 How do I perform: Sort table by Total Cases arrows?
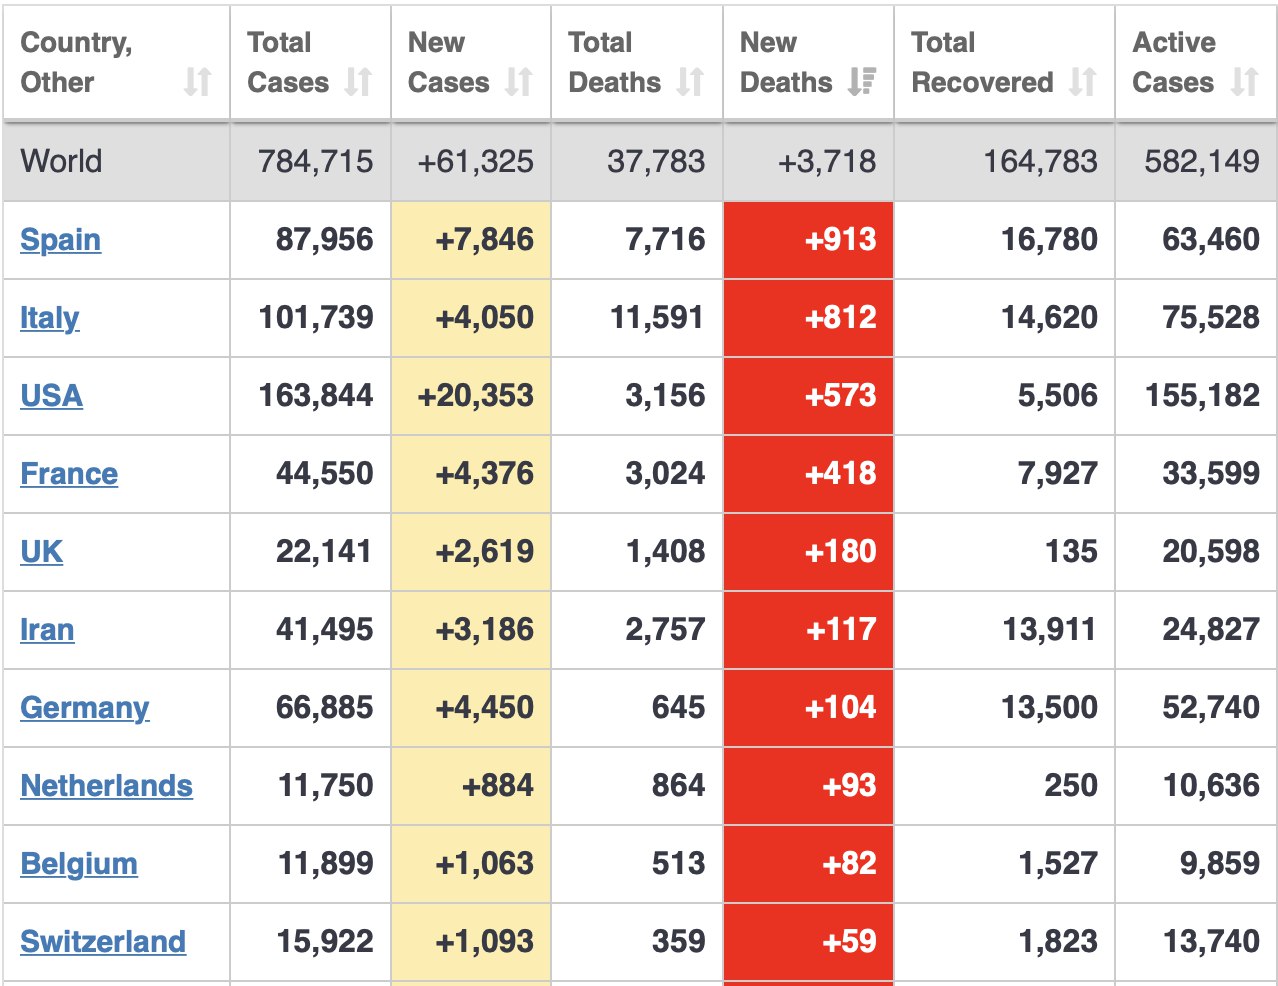coord(358,82)
